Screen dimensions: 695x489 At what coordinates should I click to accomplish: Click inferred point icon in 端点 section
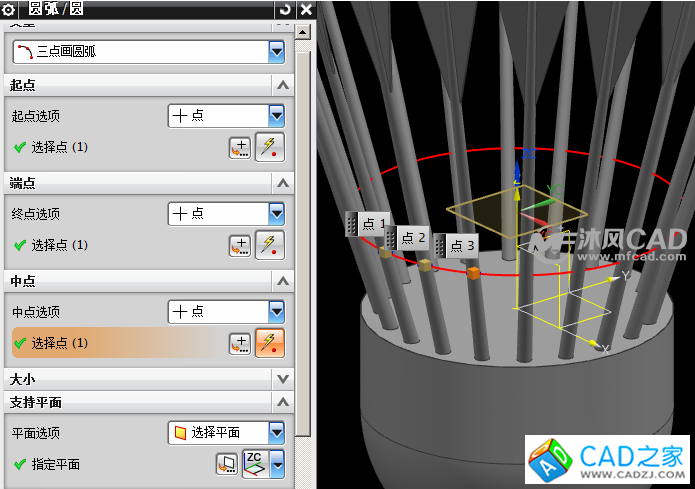click(x=270, y=245)
